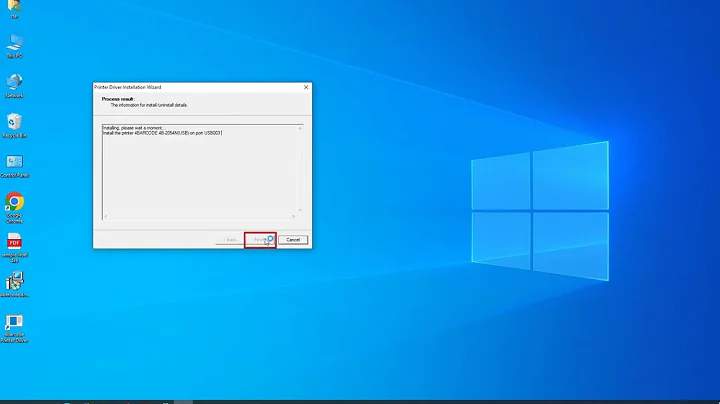Launch Google Chrome from desktop
Screen dimensions: 720x404
pyautogui.click(x=14, y=208)
